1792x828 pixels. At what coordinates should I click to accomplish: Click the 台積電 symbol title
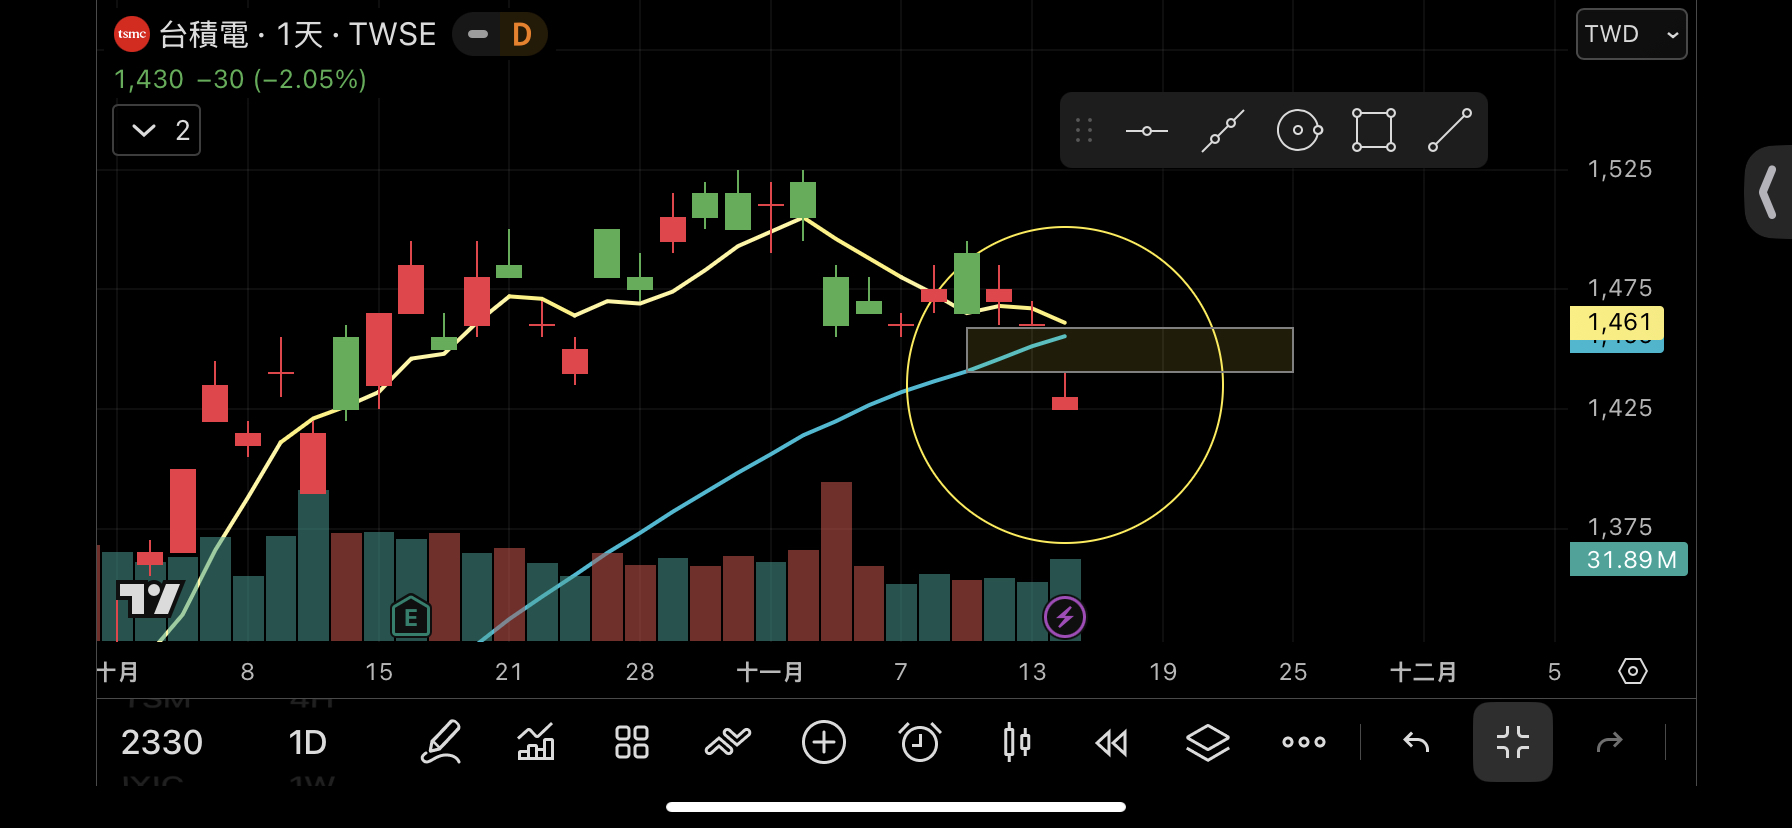pos(204,34)
